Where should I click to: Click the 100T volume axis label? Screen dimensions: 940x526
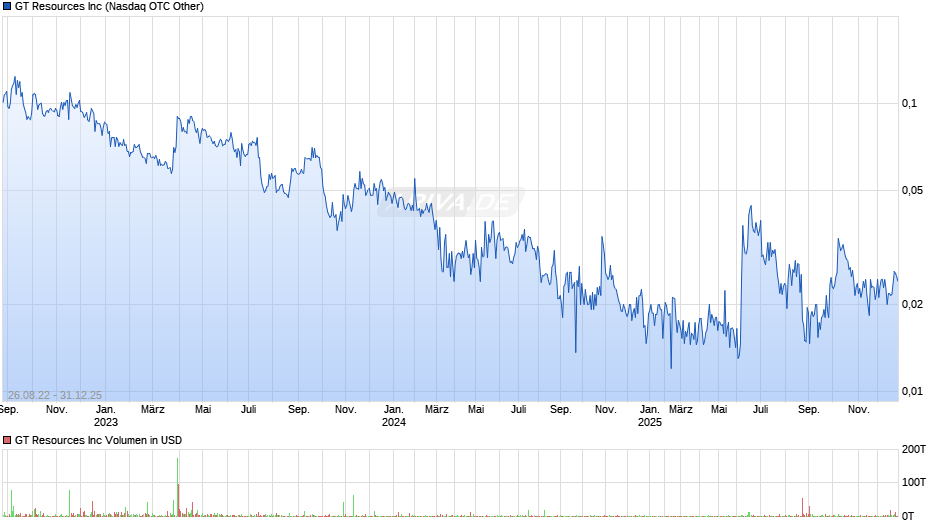(x=914, y=482)
